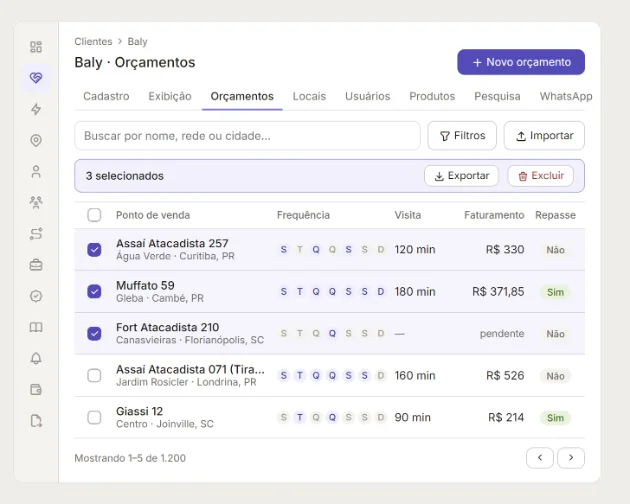Open the lightning bolt sidebar icon
The width and height of the screenshot is (630, 504).
36,109
